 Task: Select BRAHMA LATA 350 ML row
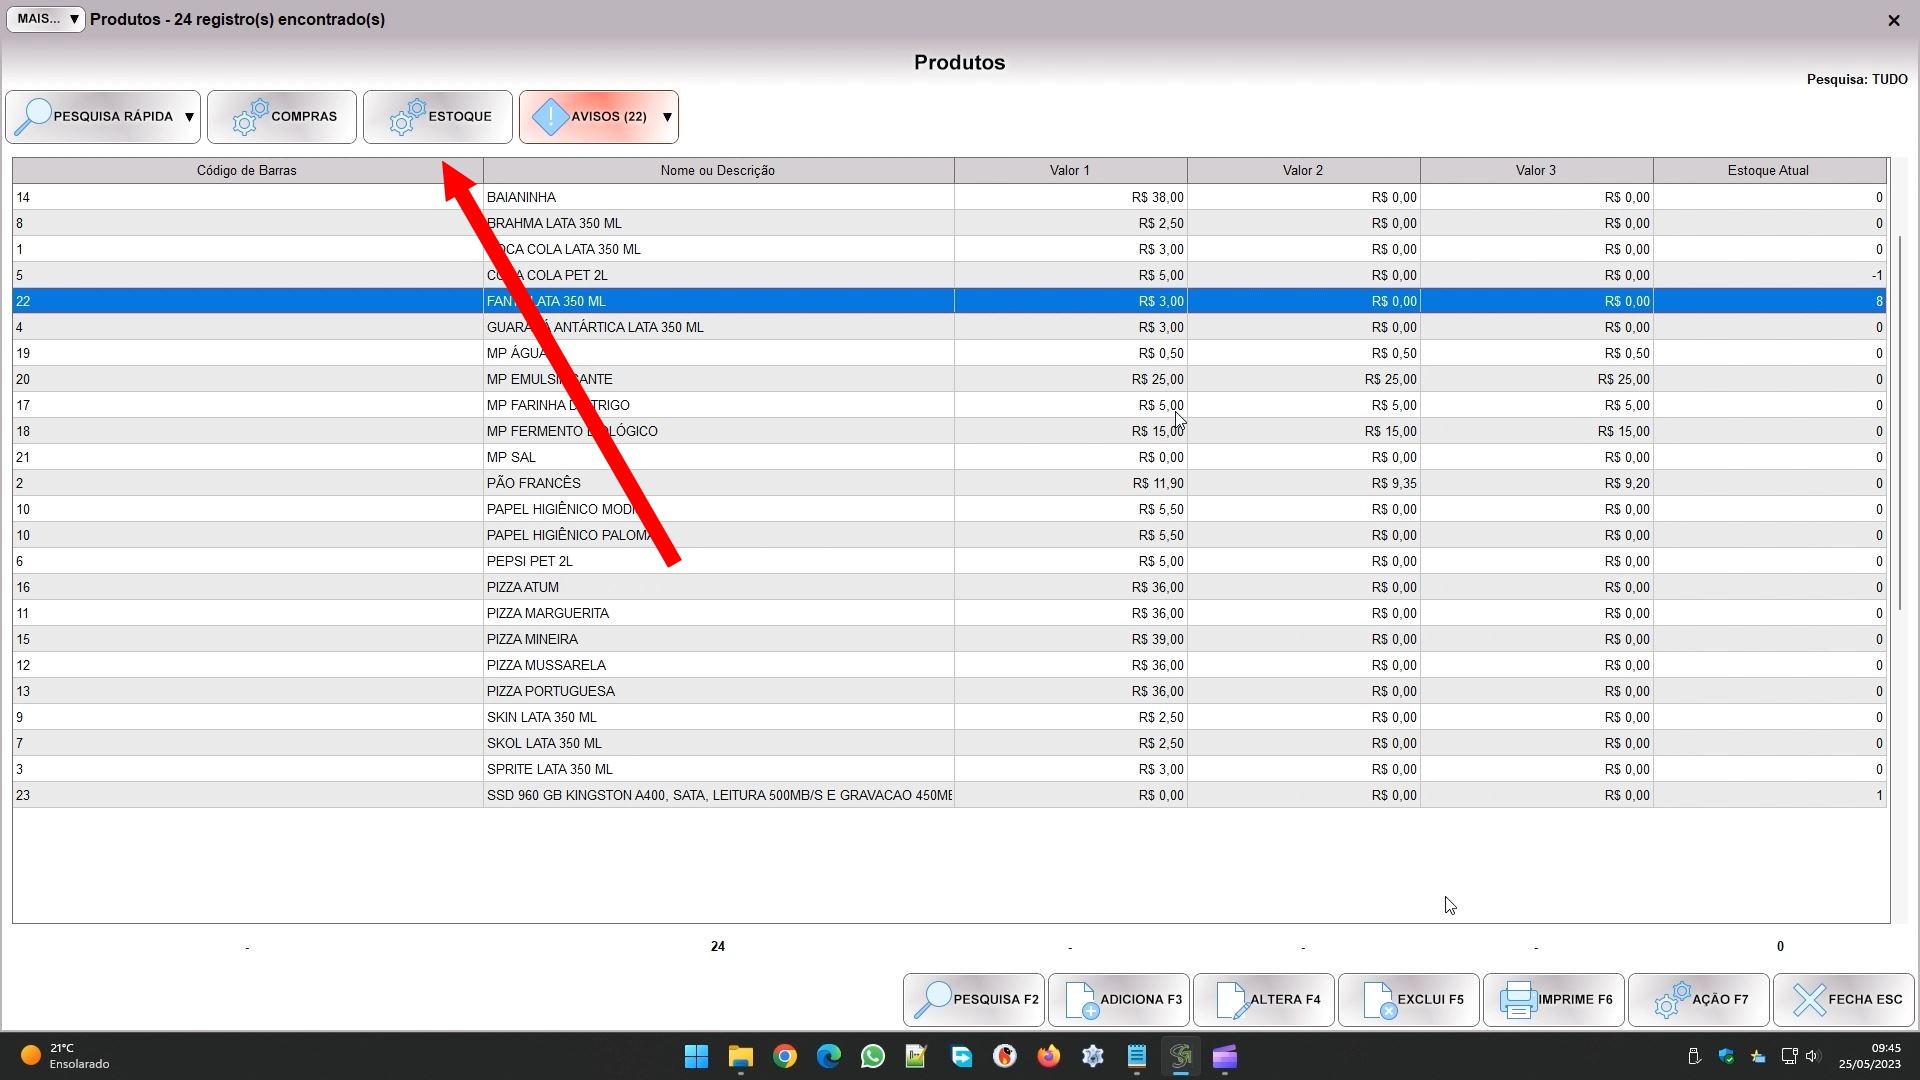click(949, 223)
